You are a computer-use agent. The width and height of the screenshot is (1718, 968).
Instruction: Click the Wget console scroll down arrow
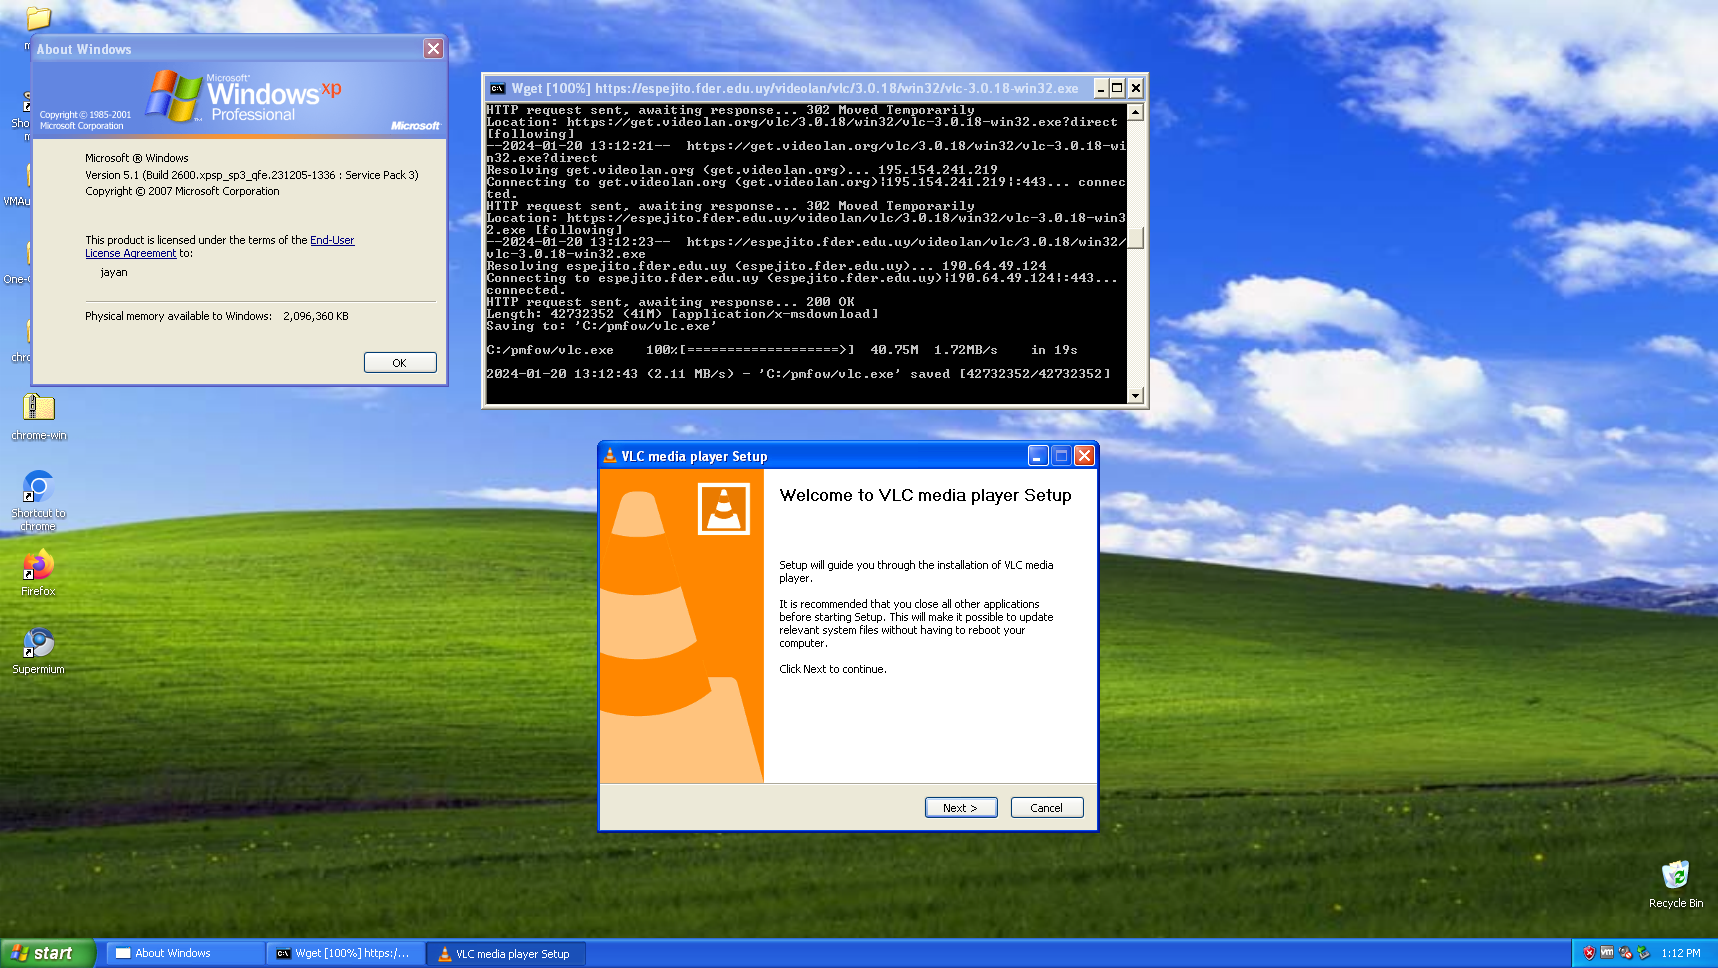[x=1135, y=395]
